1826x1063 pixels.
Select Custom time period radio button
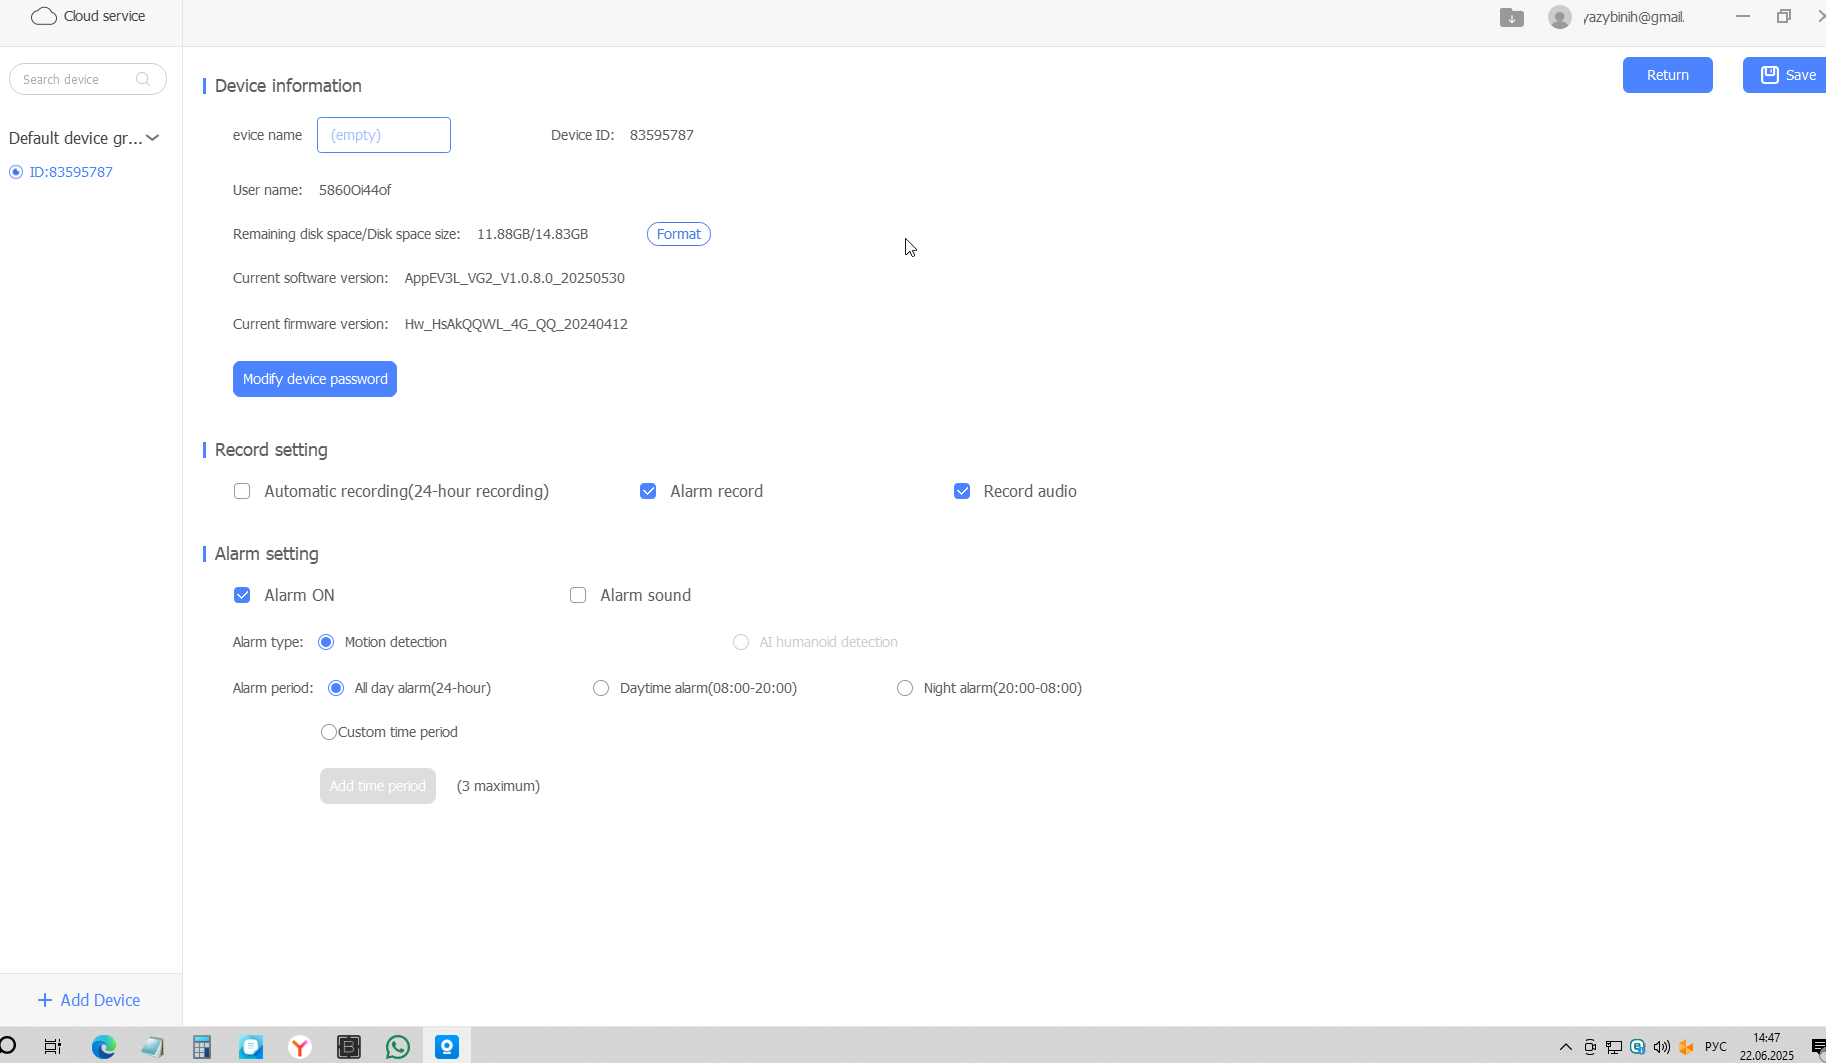pos(329,732)
